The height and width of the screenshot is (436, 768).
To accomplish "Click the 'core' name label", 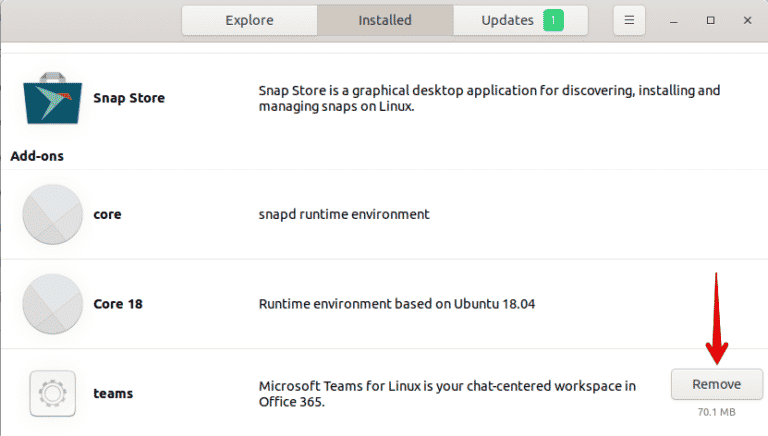I will [x=107, y=215].
